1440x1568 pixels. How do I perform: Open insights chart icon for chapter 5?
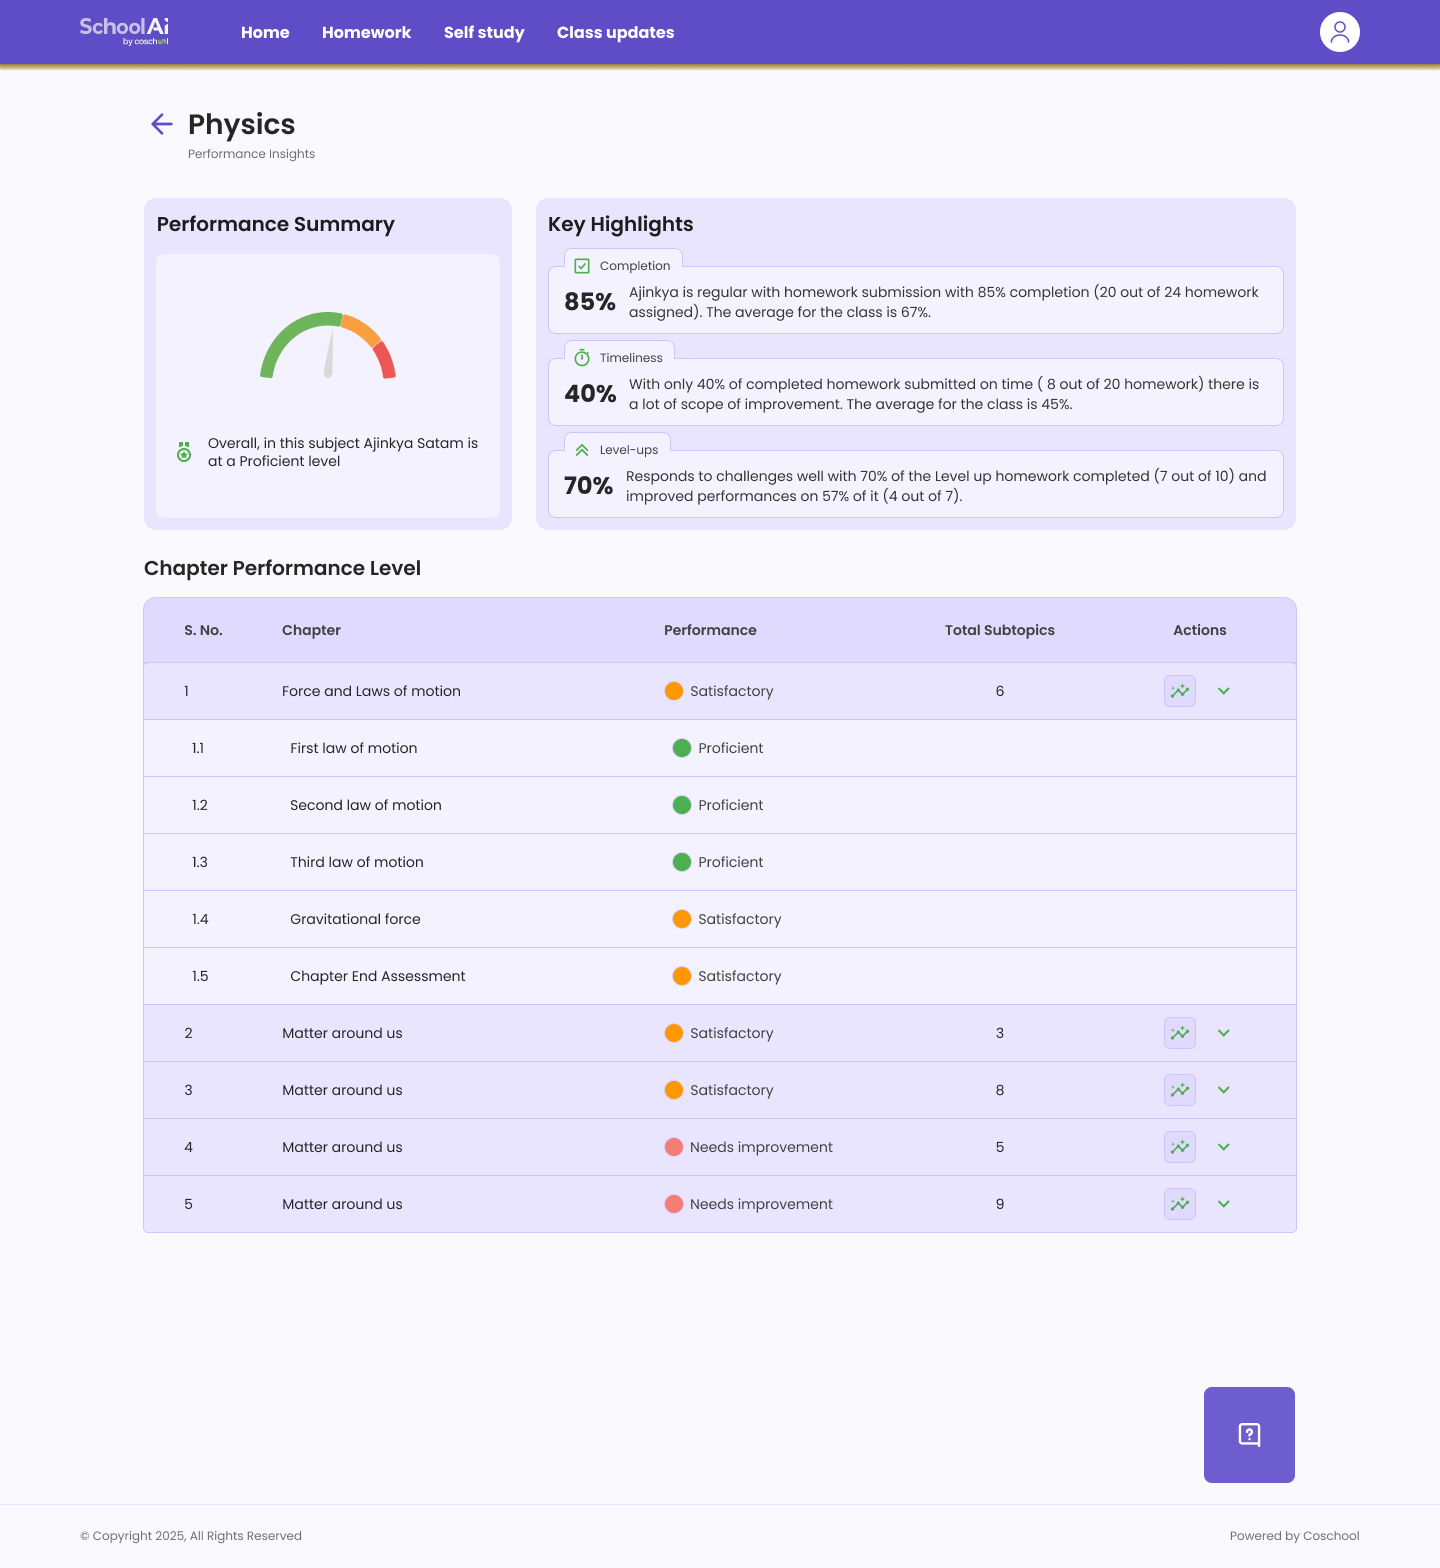pyautogui.click(x=1180, y=1204)
